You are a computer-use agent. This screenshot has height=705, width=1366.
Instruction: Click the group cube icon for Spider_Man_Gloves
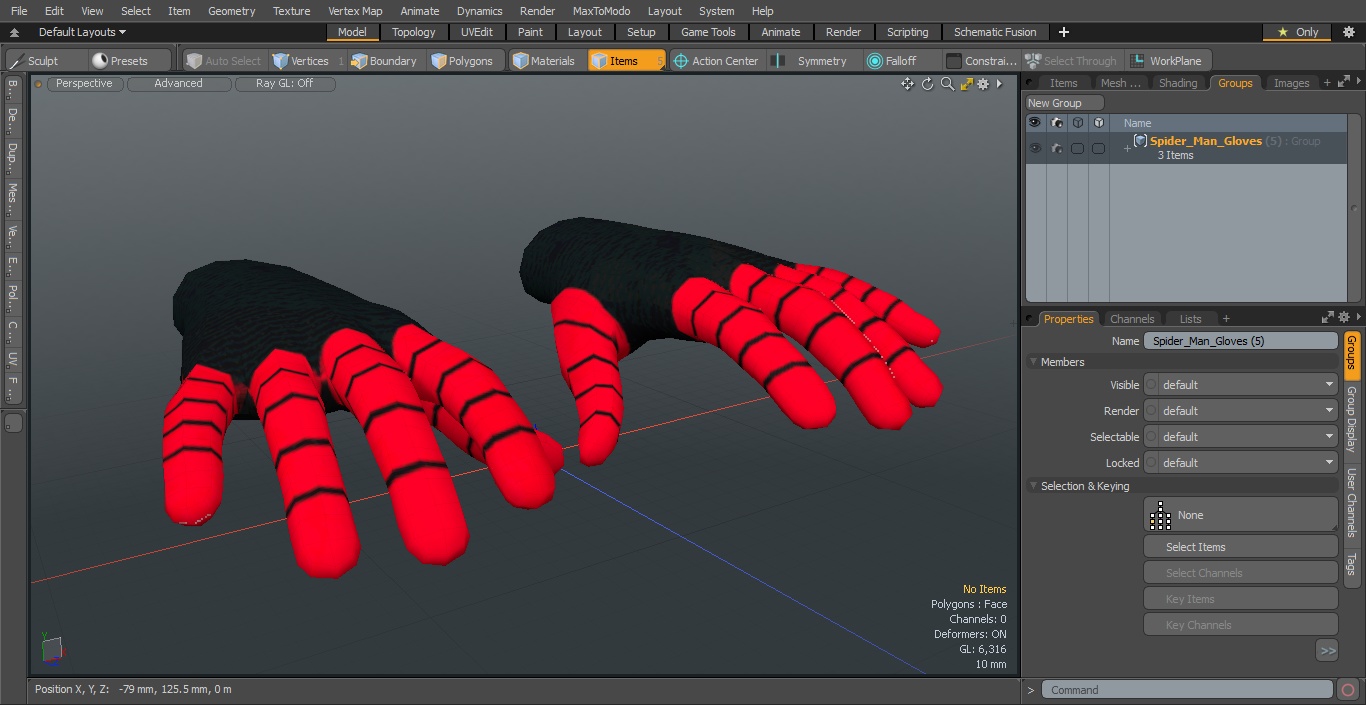tap(1140, 141)
